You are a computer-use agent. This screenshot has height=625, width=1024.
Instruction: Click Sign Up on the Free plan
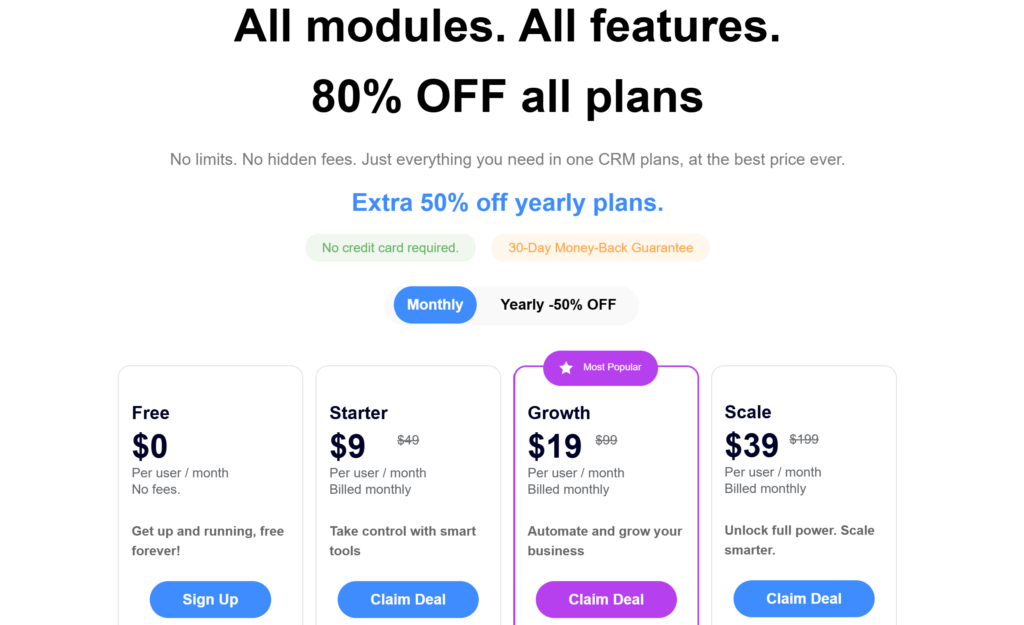(x=210, y=599)
